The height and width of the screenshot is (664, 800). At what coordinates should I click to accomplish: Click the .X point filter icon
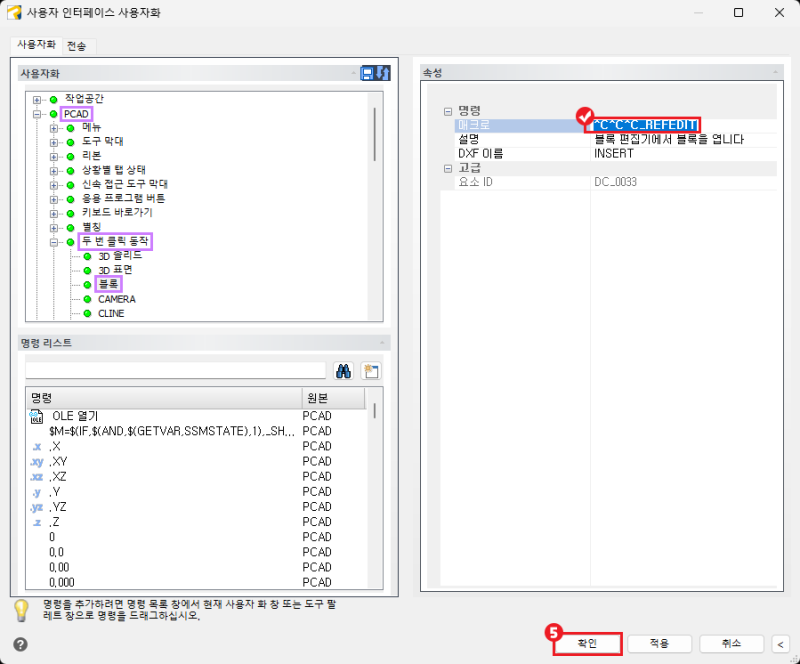click(37, 447)
